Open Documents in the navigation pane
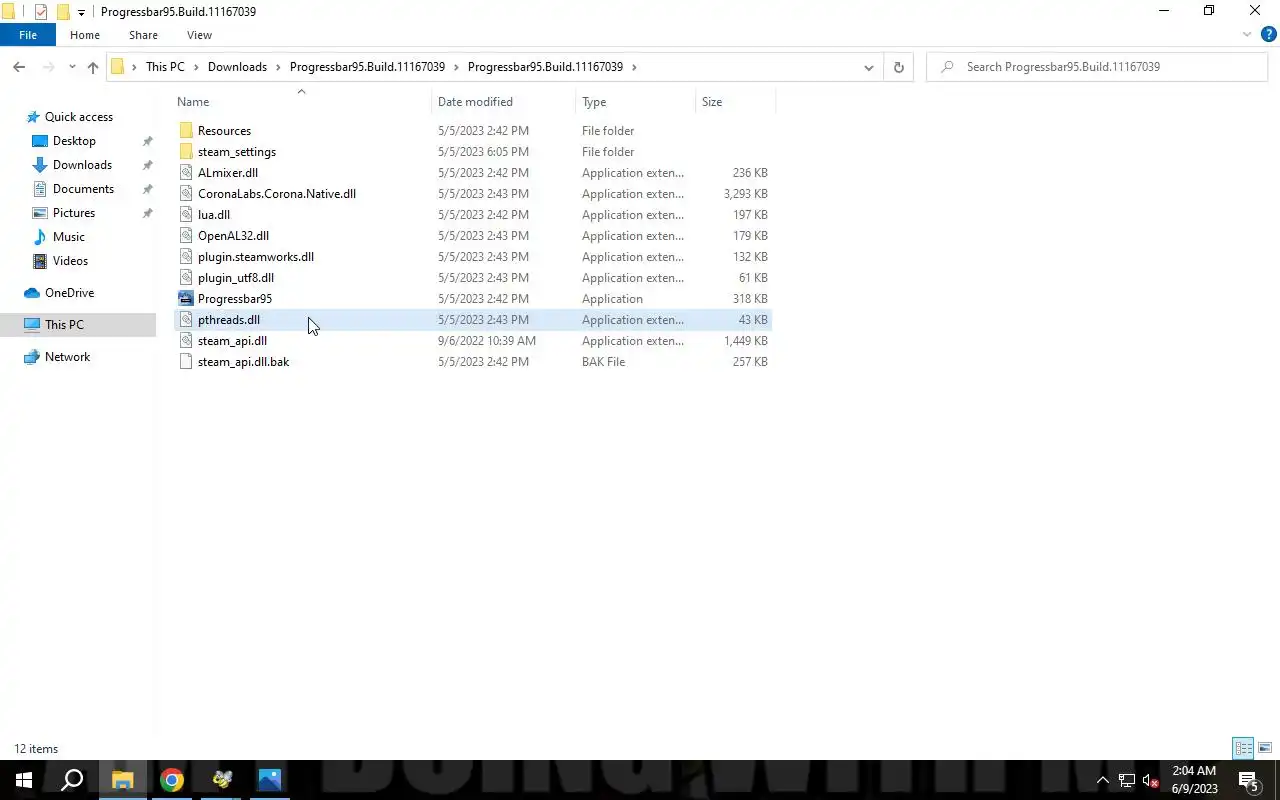This screenshot has height=800, width=1280. [83, 189]
